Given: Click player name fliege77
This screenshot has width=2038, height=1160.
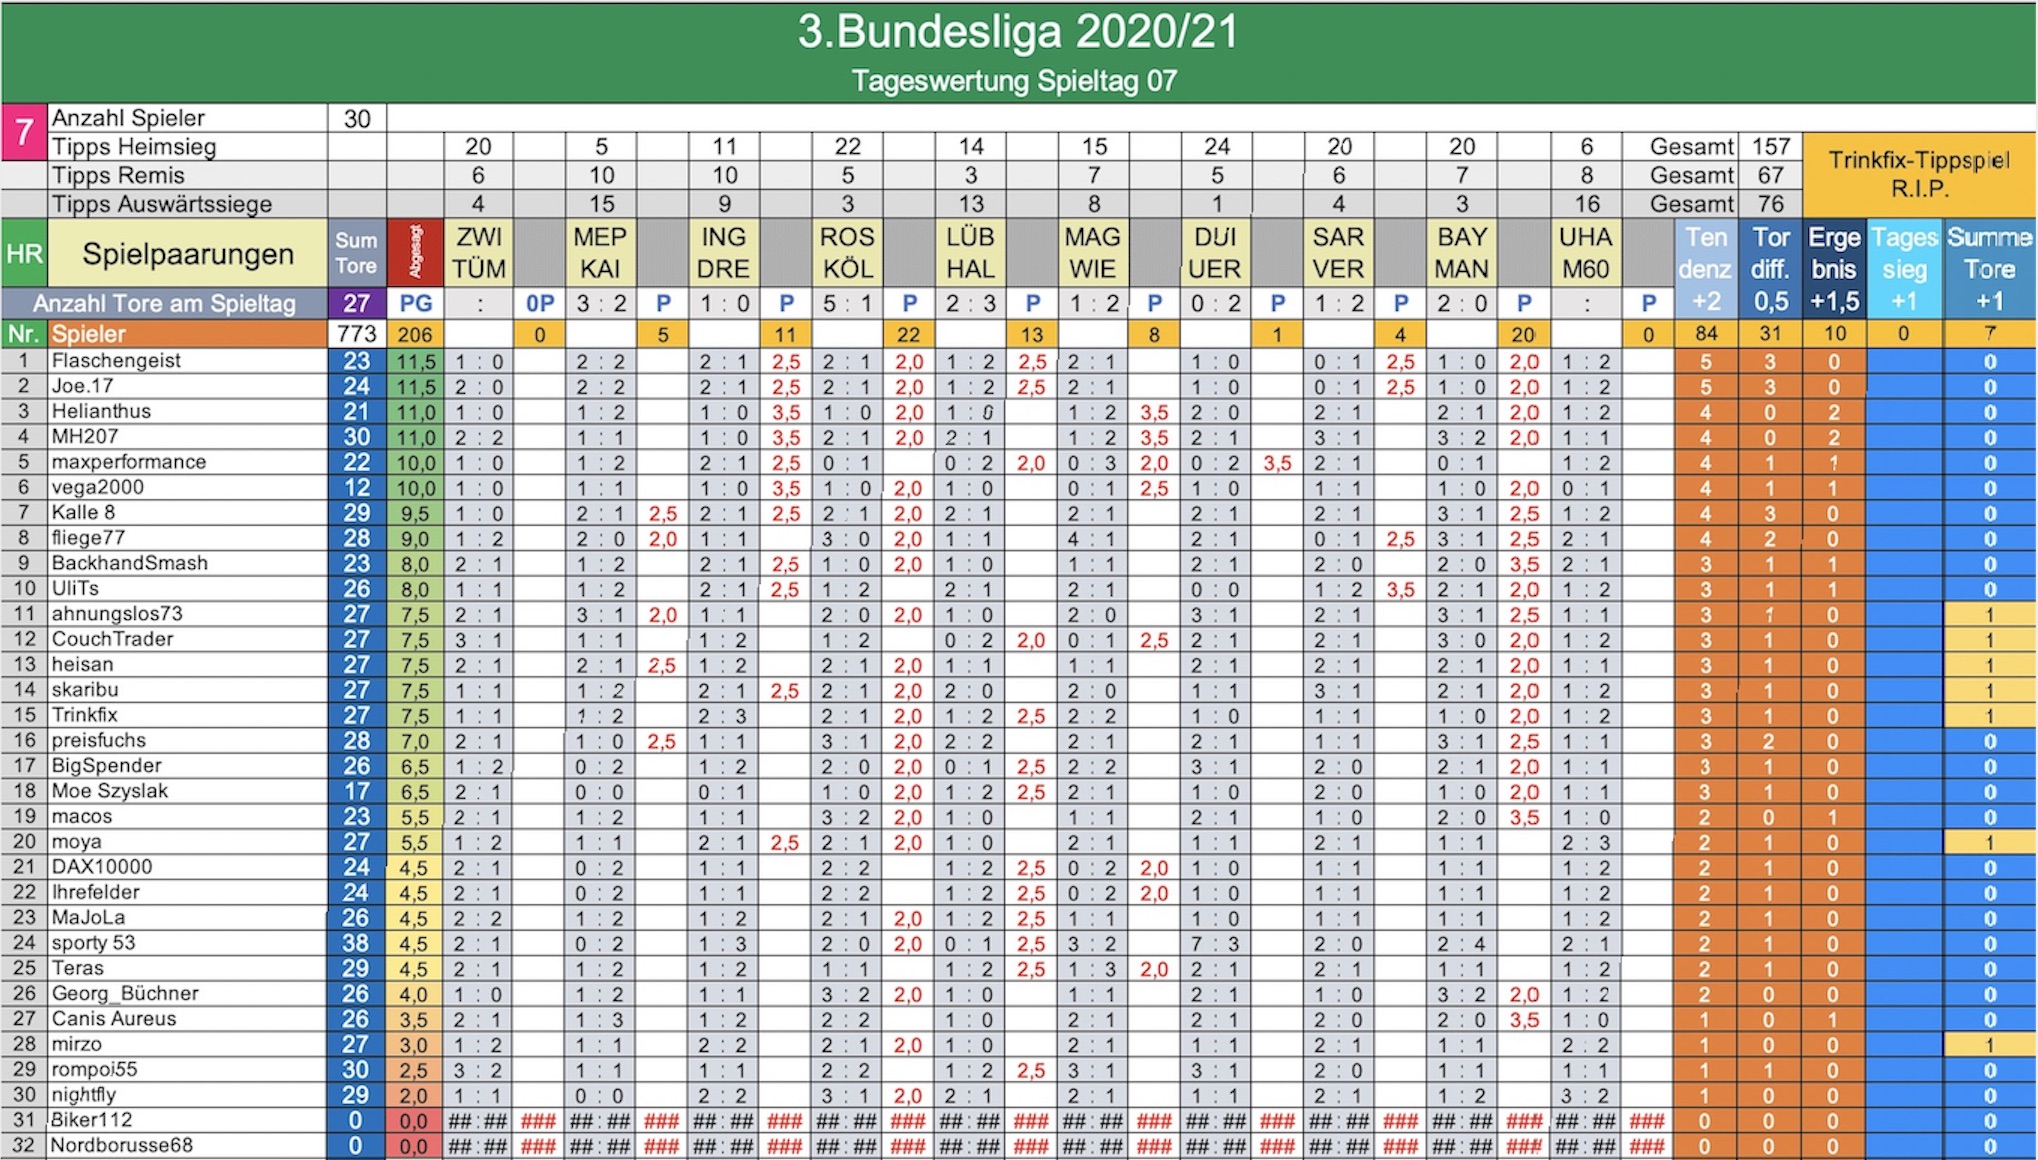Looking at the screenshot, I should point(88,538).
